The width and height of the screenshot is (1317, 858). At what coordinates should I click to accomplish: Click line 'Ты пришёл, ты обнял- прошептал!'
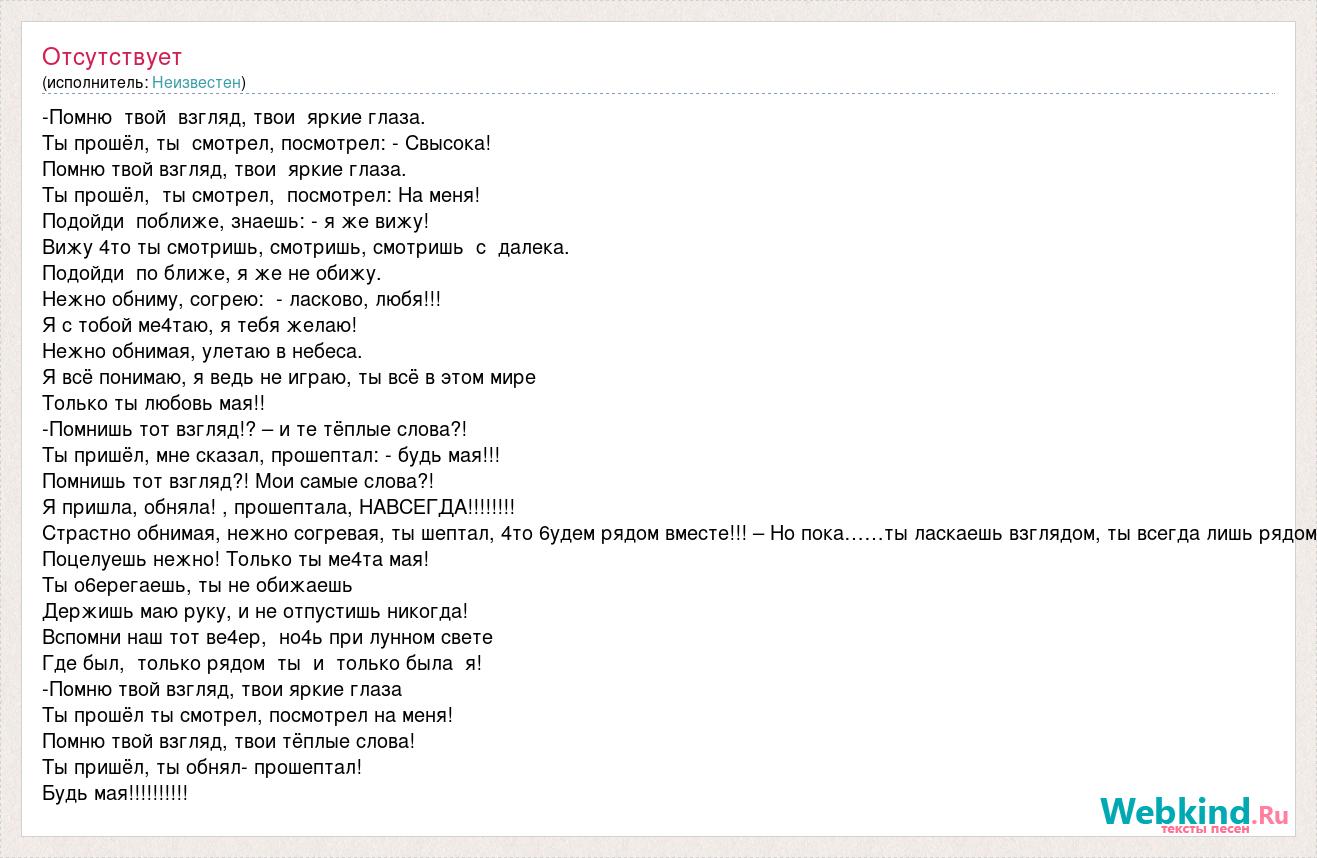tap(202, 767)
